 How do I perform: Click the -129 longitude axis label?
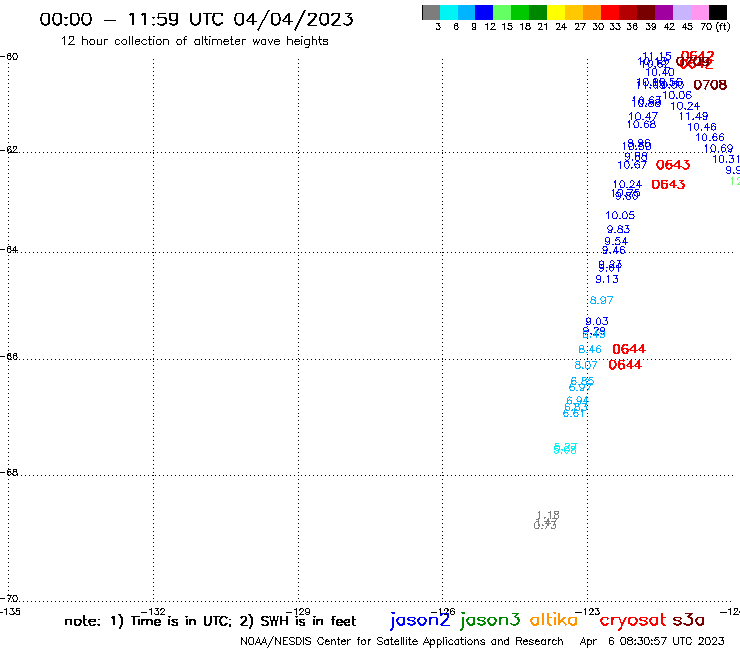[298, 612]
